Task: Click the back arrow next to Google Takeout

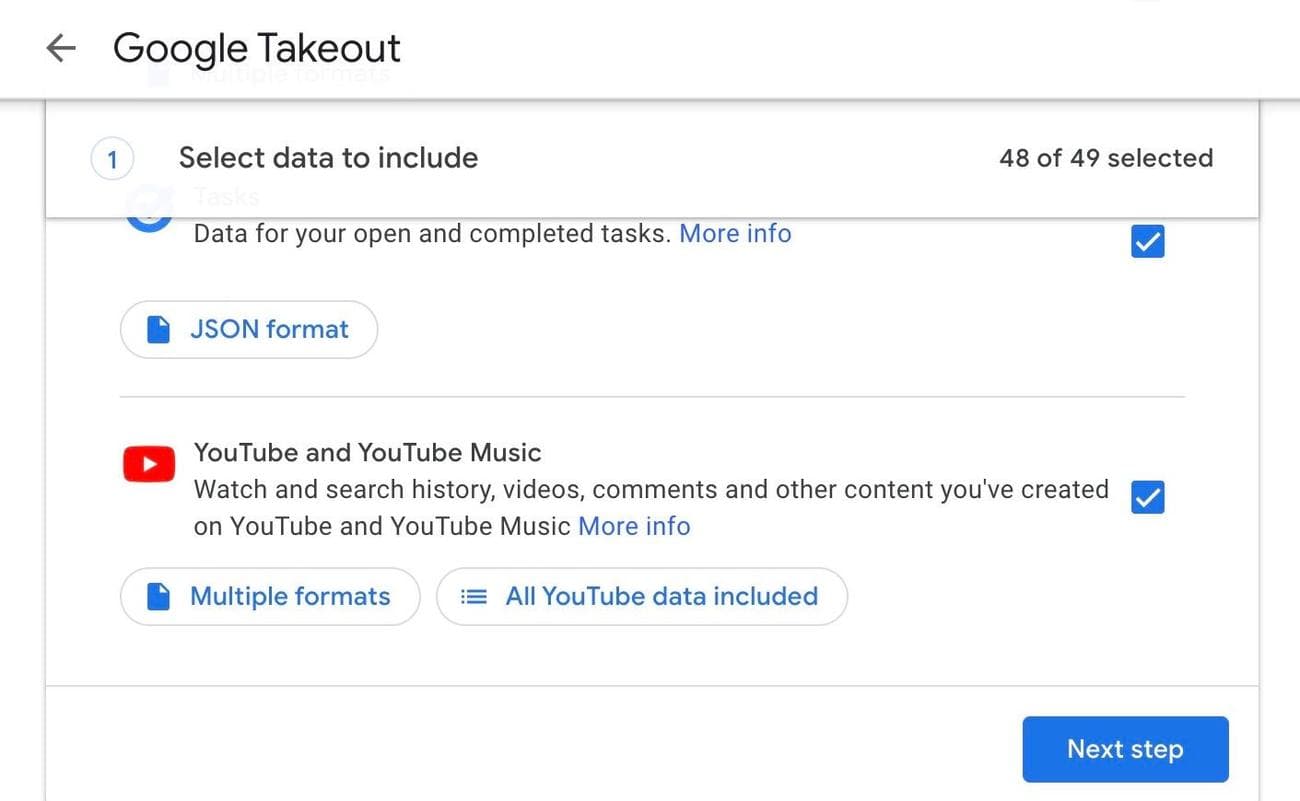Action: 60,48
